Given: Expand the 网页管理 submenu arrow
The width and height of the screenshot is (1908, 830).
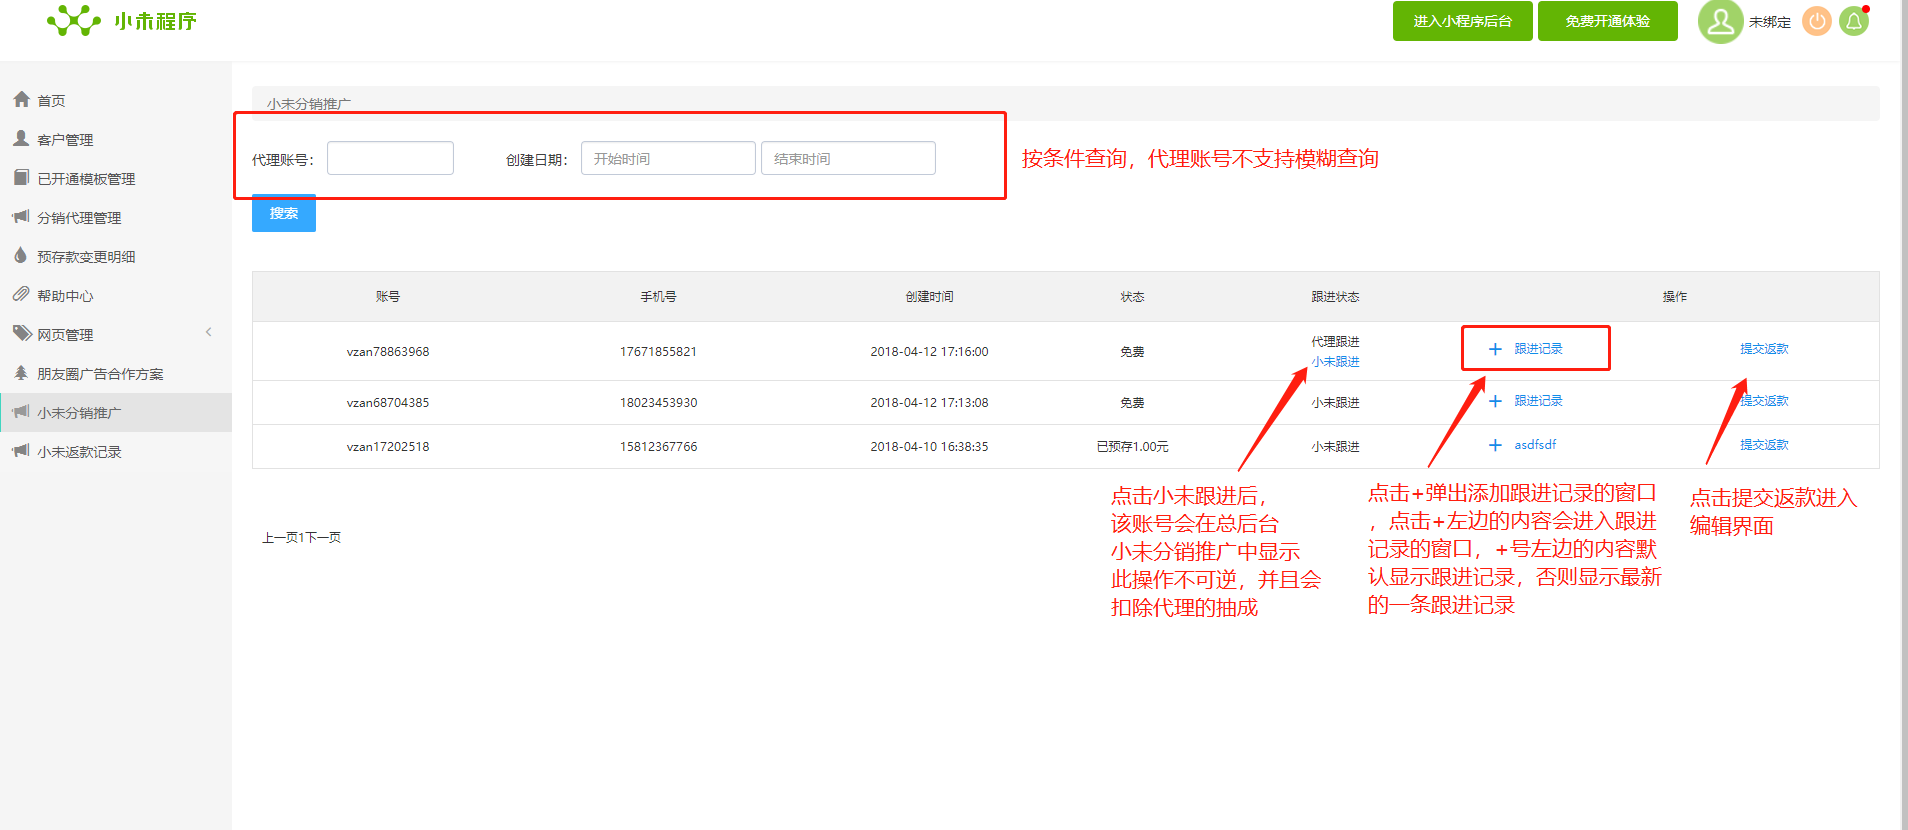Looking at the screenshot, I should pyautogui.click(x=208, y=332).
